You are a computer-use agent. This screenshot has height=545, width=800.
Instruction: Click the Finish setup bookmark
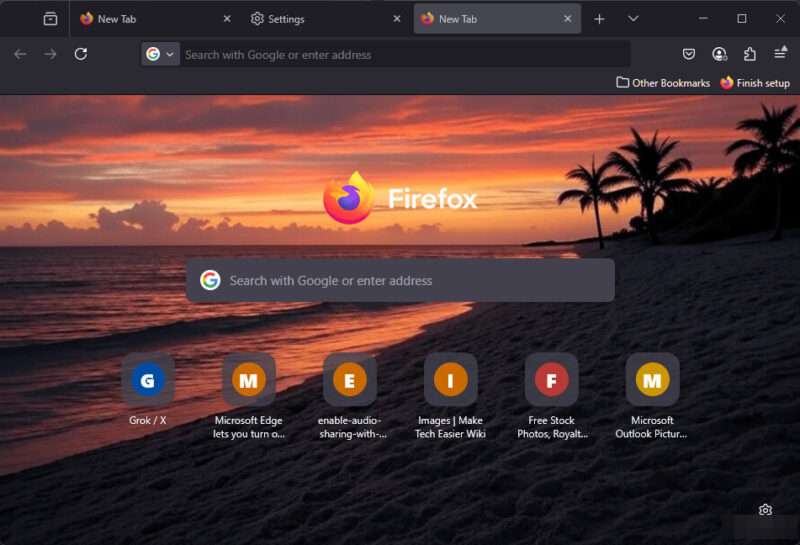[755, 83]
